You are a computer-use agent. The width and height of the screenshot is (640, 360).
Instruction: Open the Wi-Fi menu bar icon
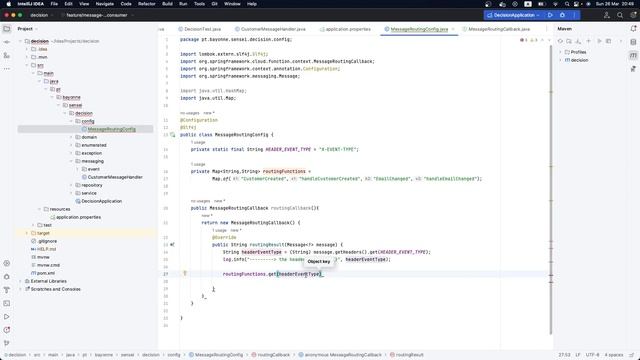click(x=555, y=4)
